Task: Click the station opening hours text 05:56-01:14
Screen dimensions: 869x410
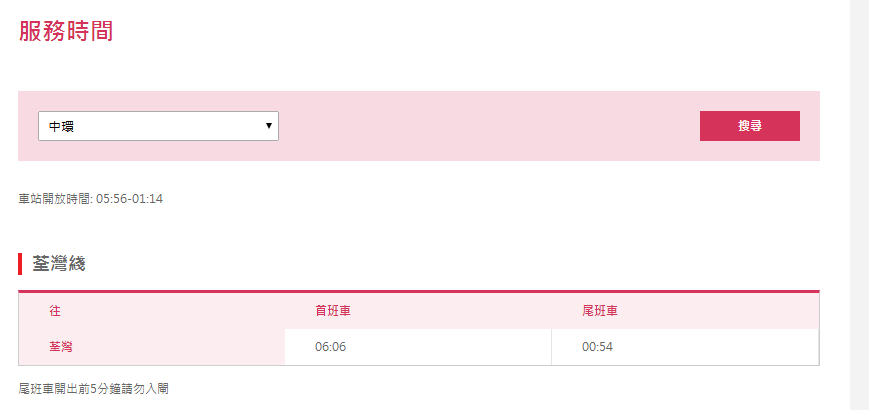Action: (129, 199)
